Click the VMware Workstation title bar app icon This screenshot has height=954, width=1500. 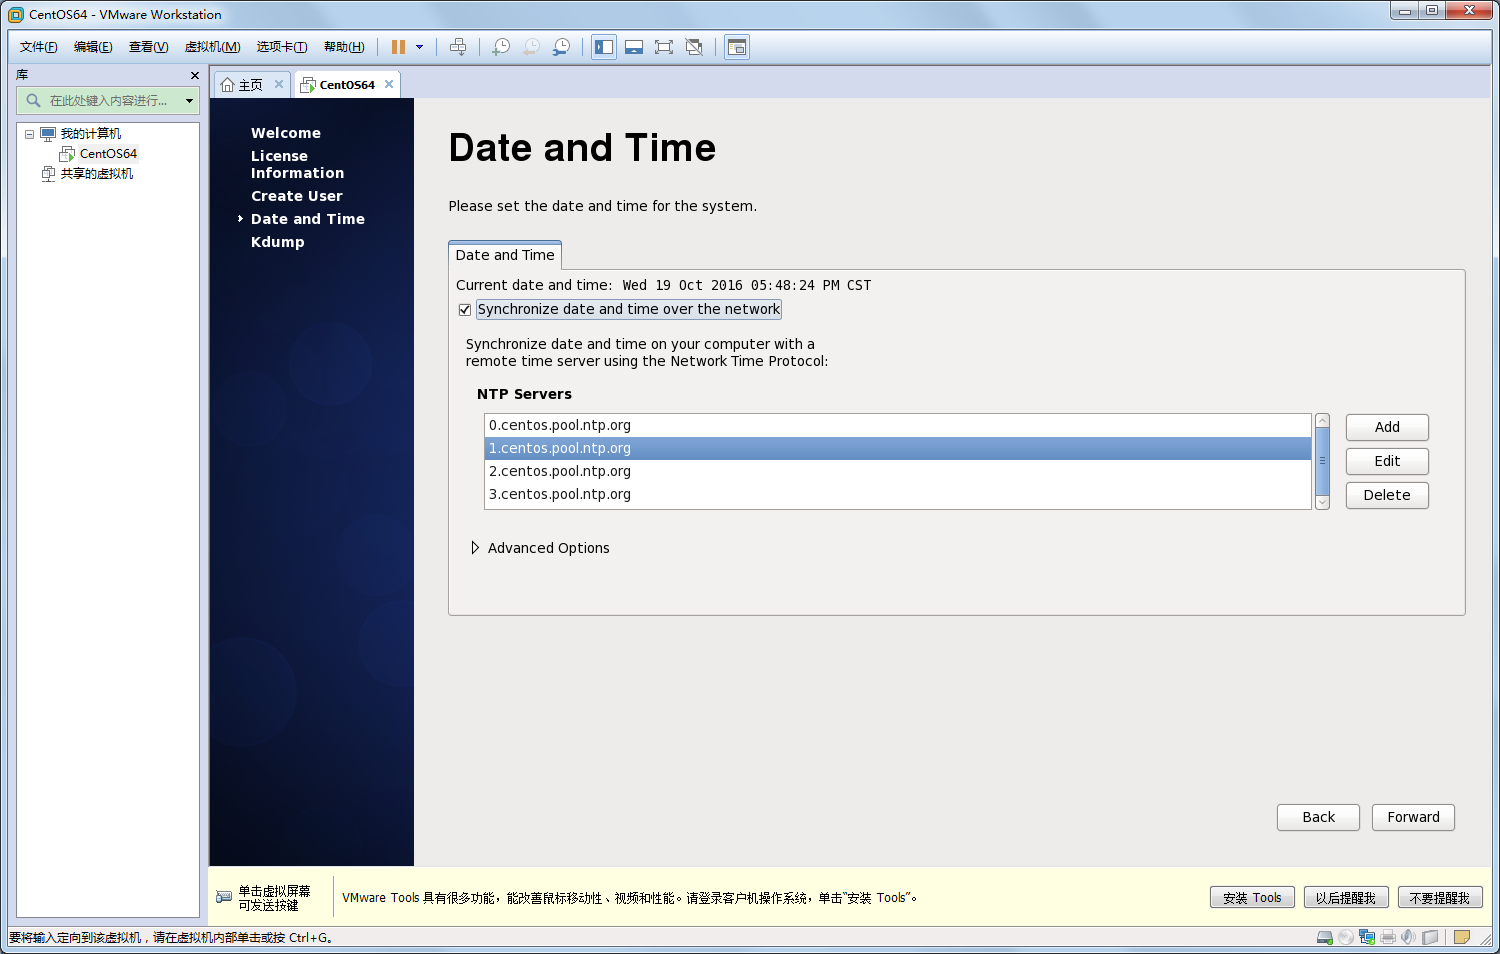click(x=16, y=14)
